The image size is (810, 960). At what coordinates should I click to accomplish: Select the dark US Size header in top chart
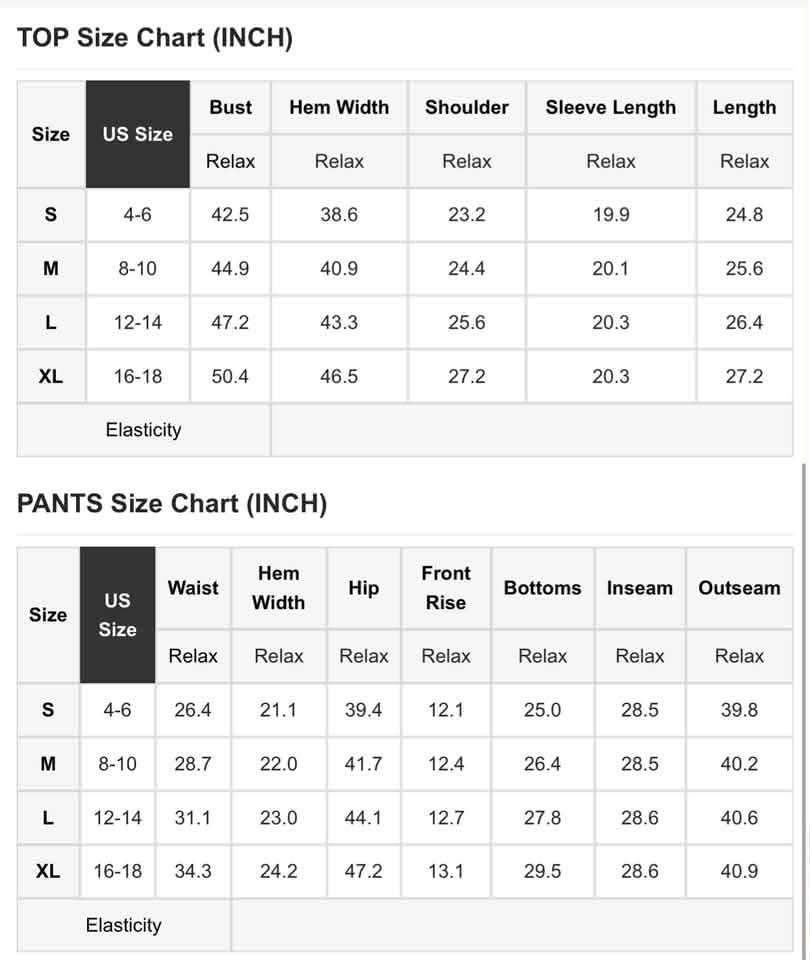(x=138, y=134)
